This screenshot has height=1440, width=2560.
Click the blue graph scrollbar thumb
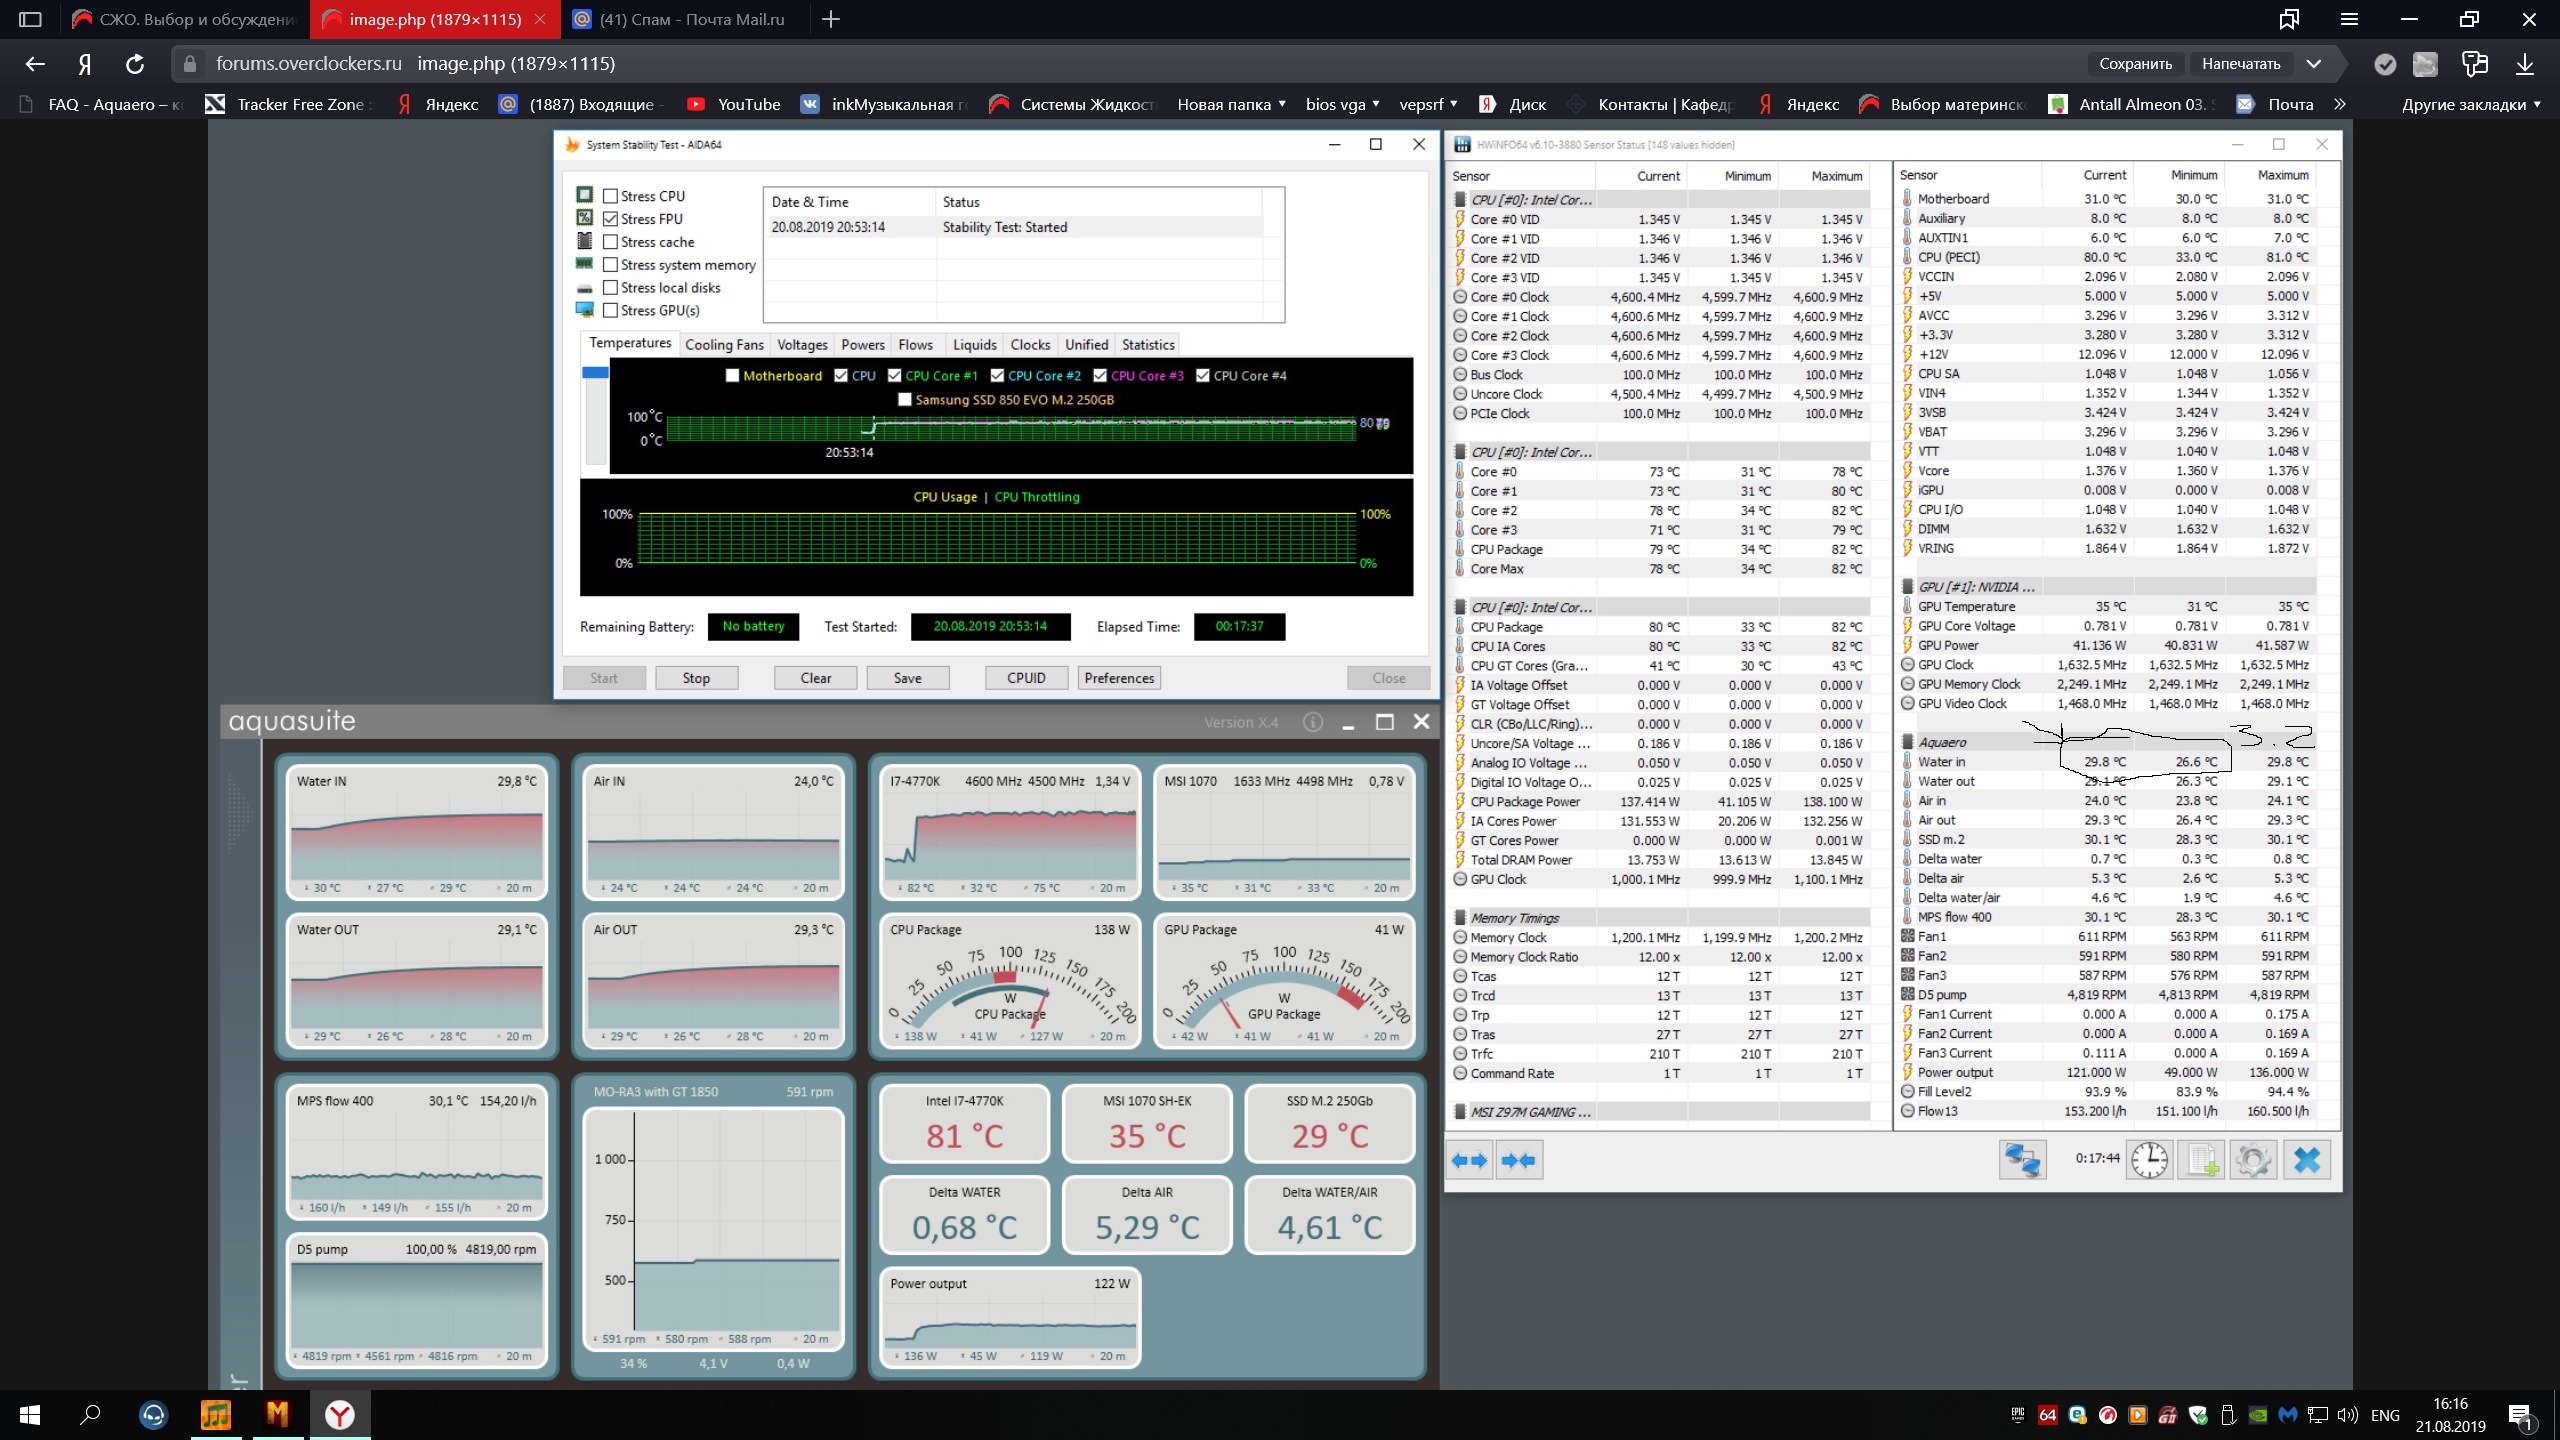595,372
